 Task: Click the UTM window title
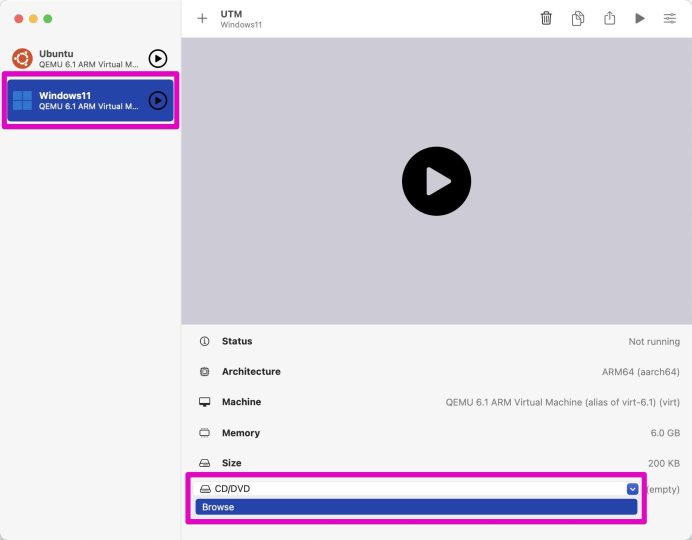[x=231, y=14]
